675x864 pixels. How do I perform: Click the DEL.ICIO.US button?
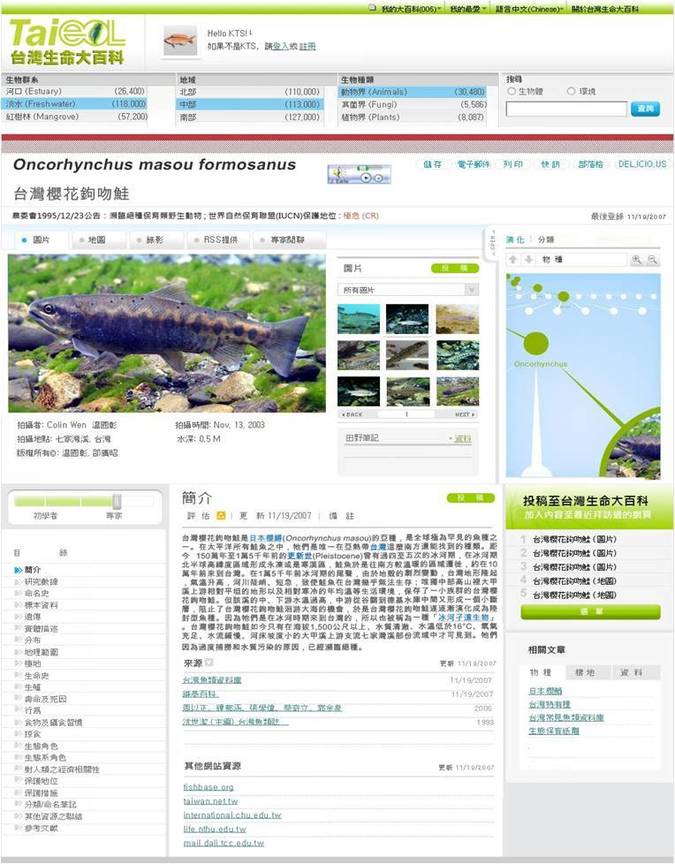[x=642, y=164]
